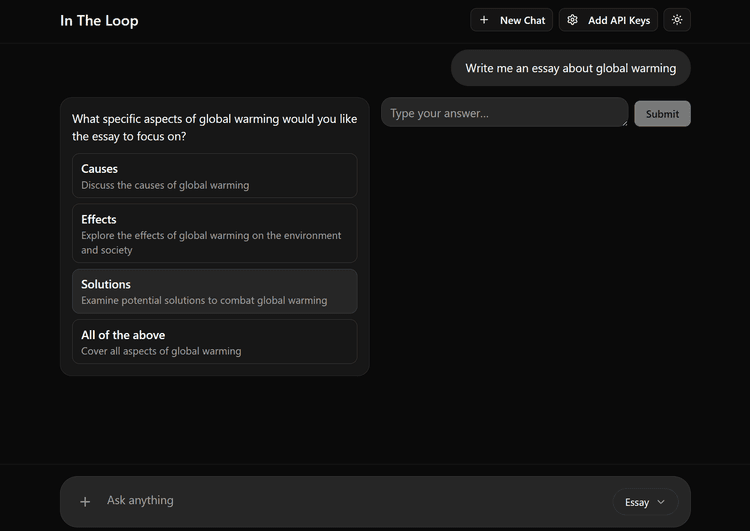Click the plus attachment icon beside Ask anything

pos(85,501)
